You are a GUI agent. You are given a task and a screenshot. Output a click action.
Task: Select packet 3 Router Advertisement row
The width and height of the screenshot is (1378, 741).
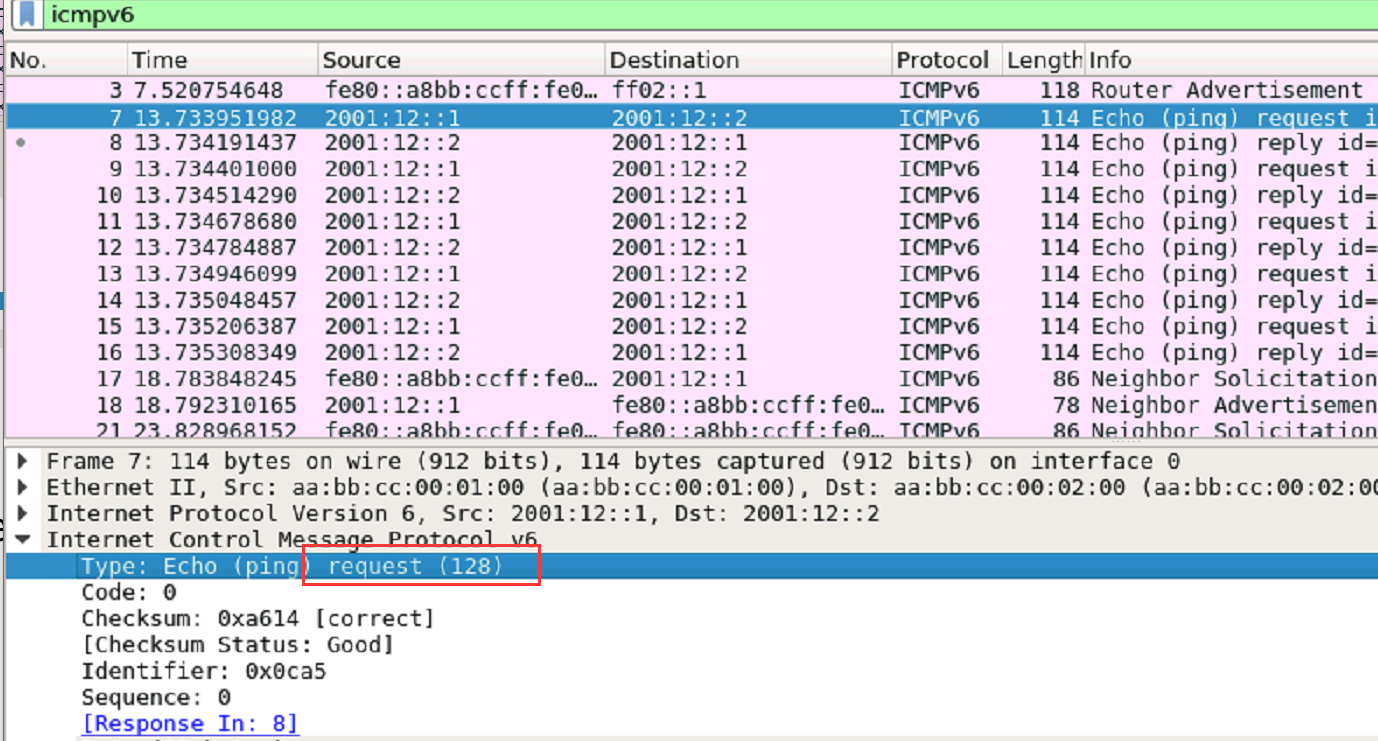click(692, 91)
